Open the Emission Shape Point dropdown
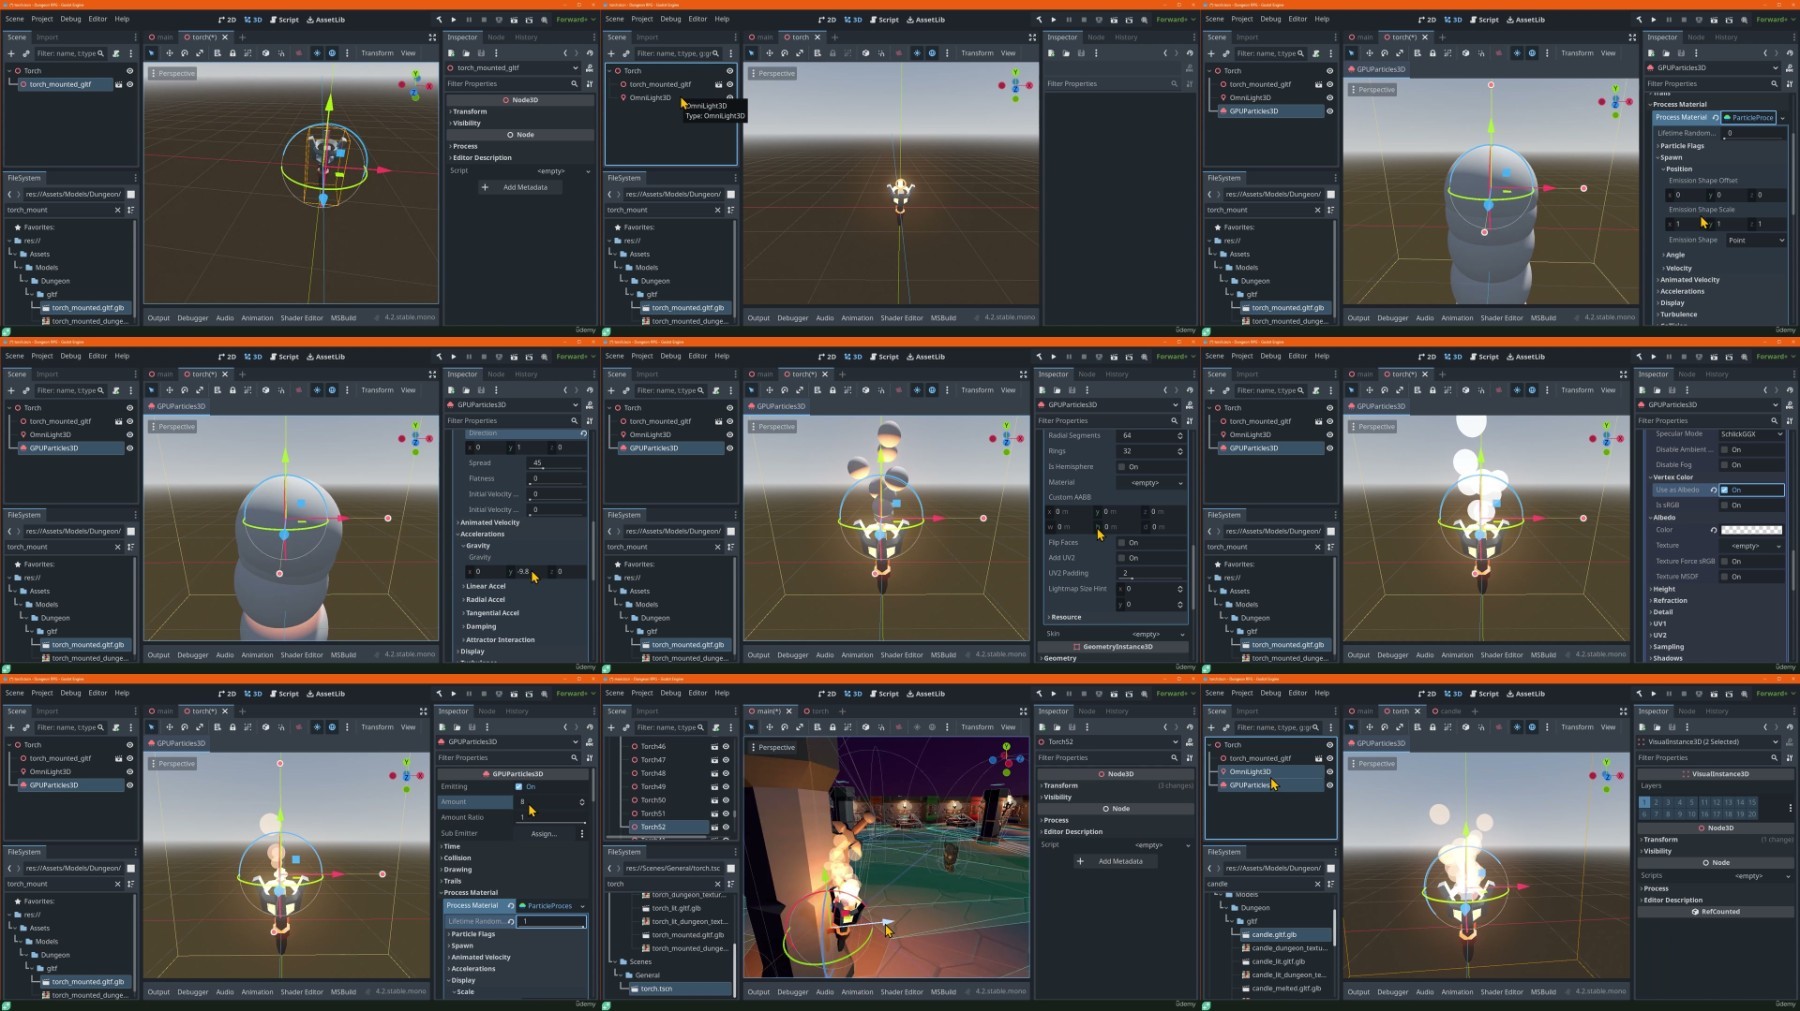This screenshot has height=1011, width=1800. [x=1755, y=240]
